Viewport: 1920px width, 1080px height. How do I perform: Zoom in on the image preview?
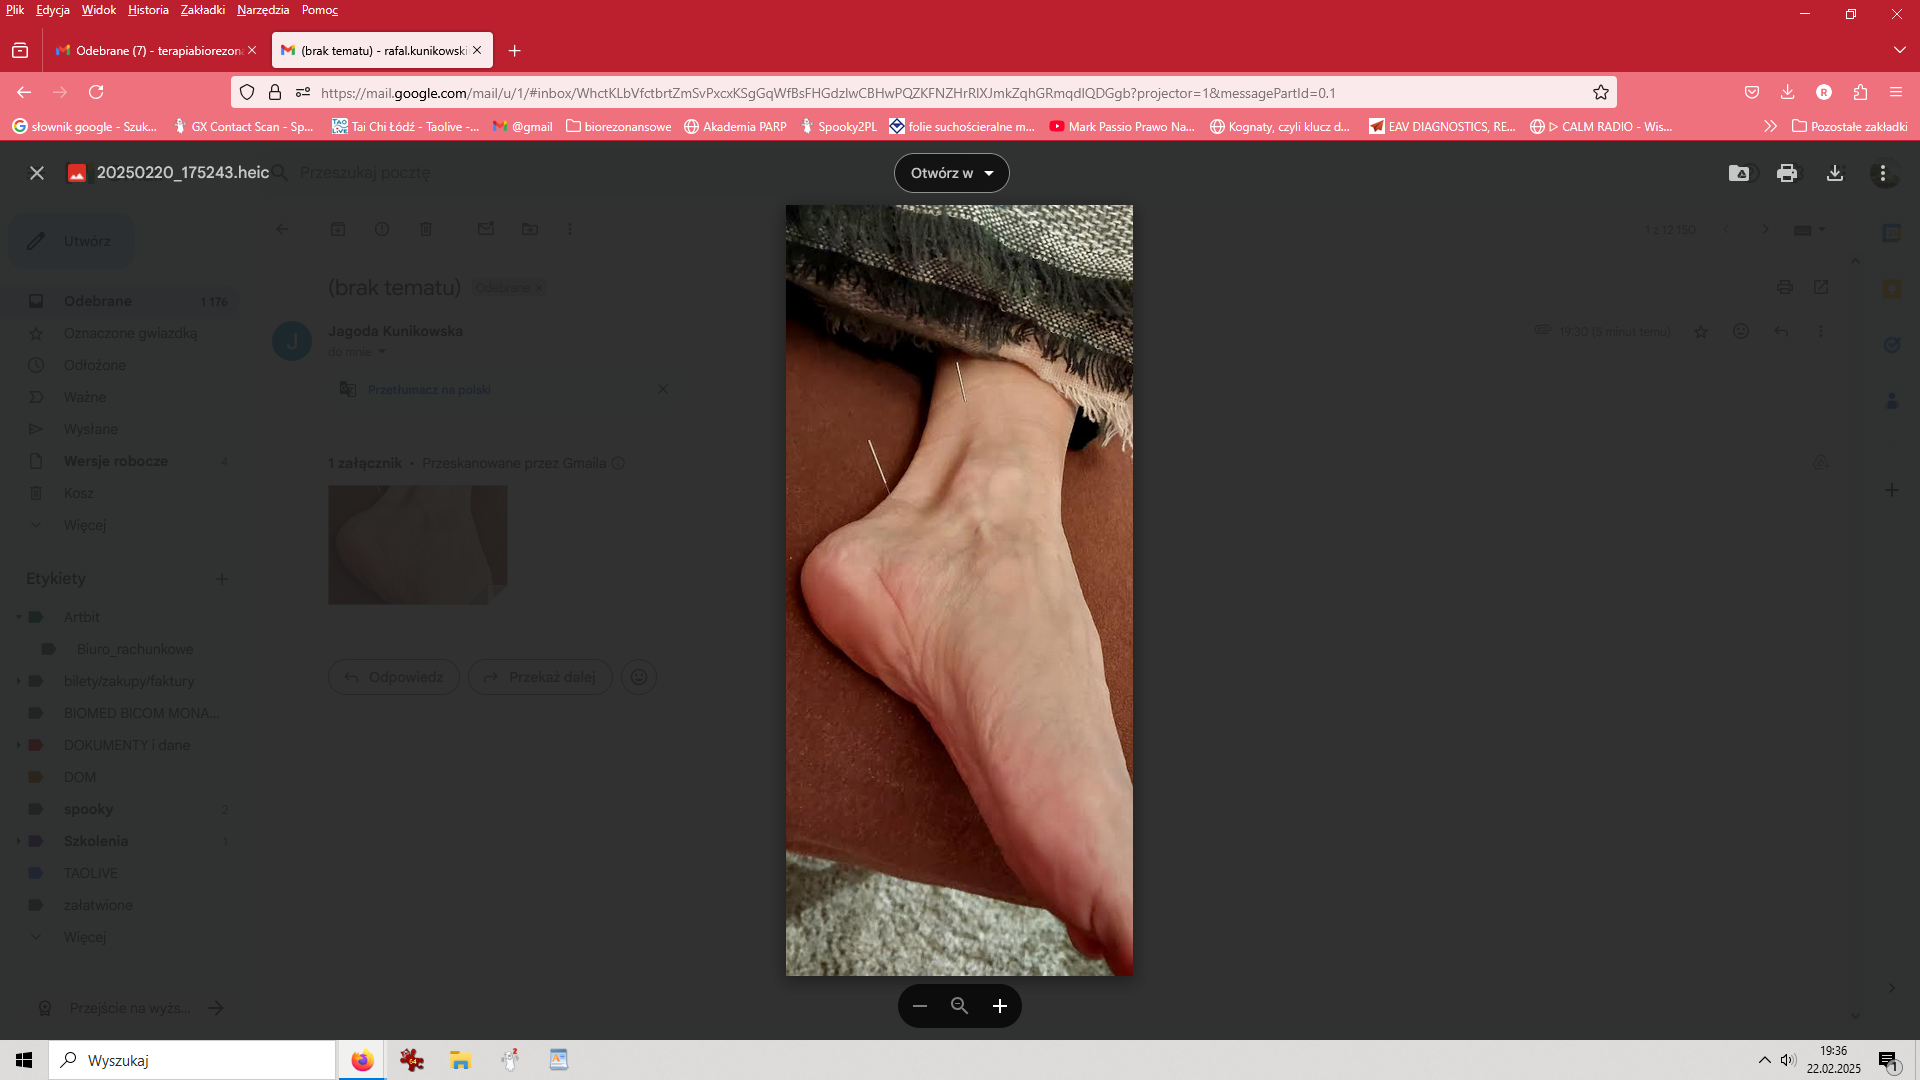point(1000,1006)
